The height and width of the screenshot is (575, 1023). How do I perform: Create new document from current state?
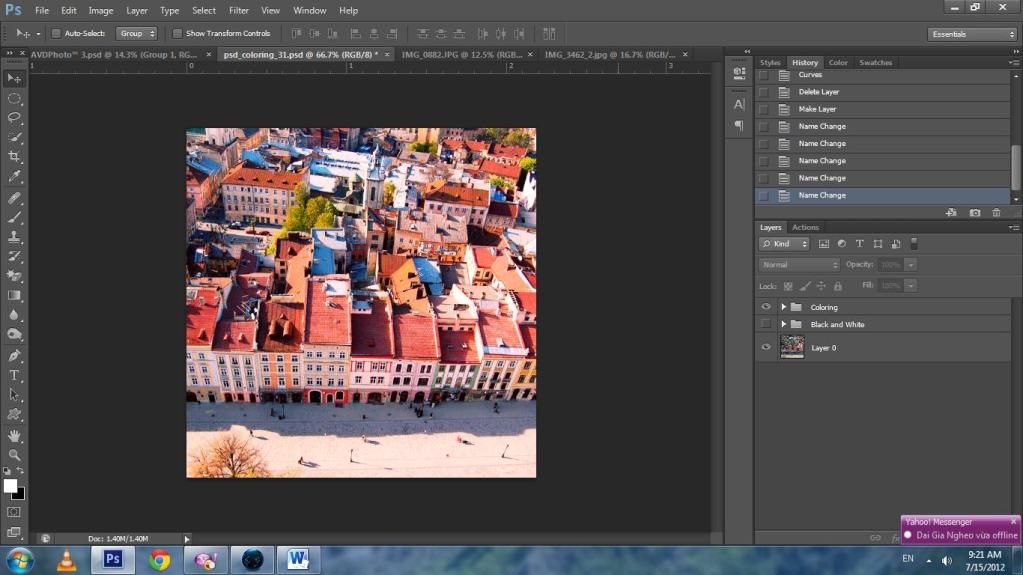coord(951,213)
